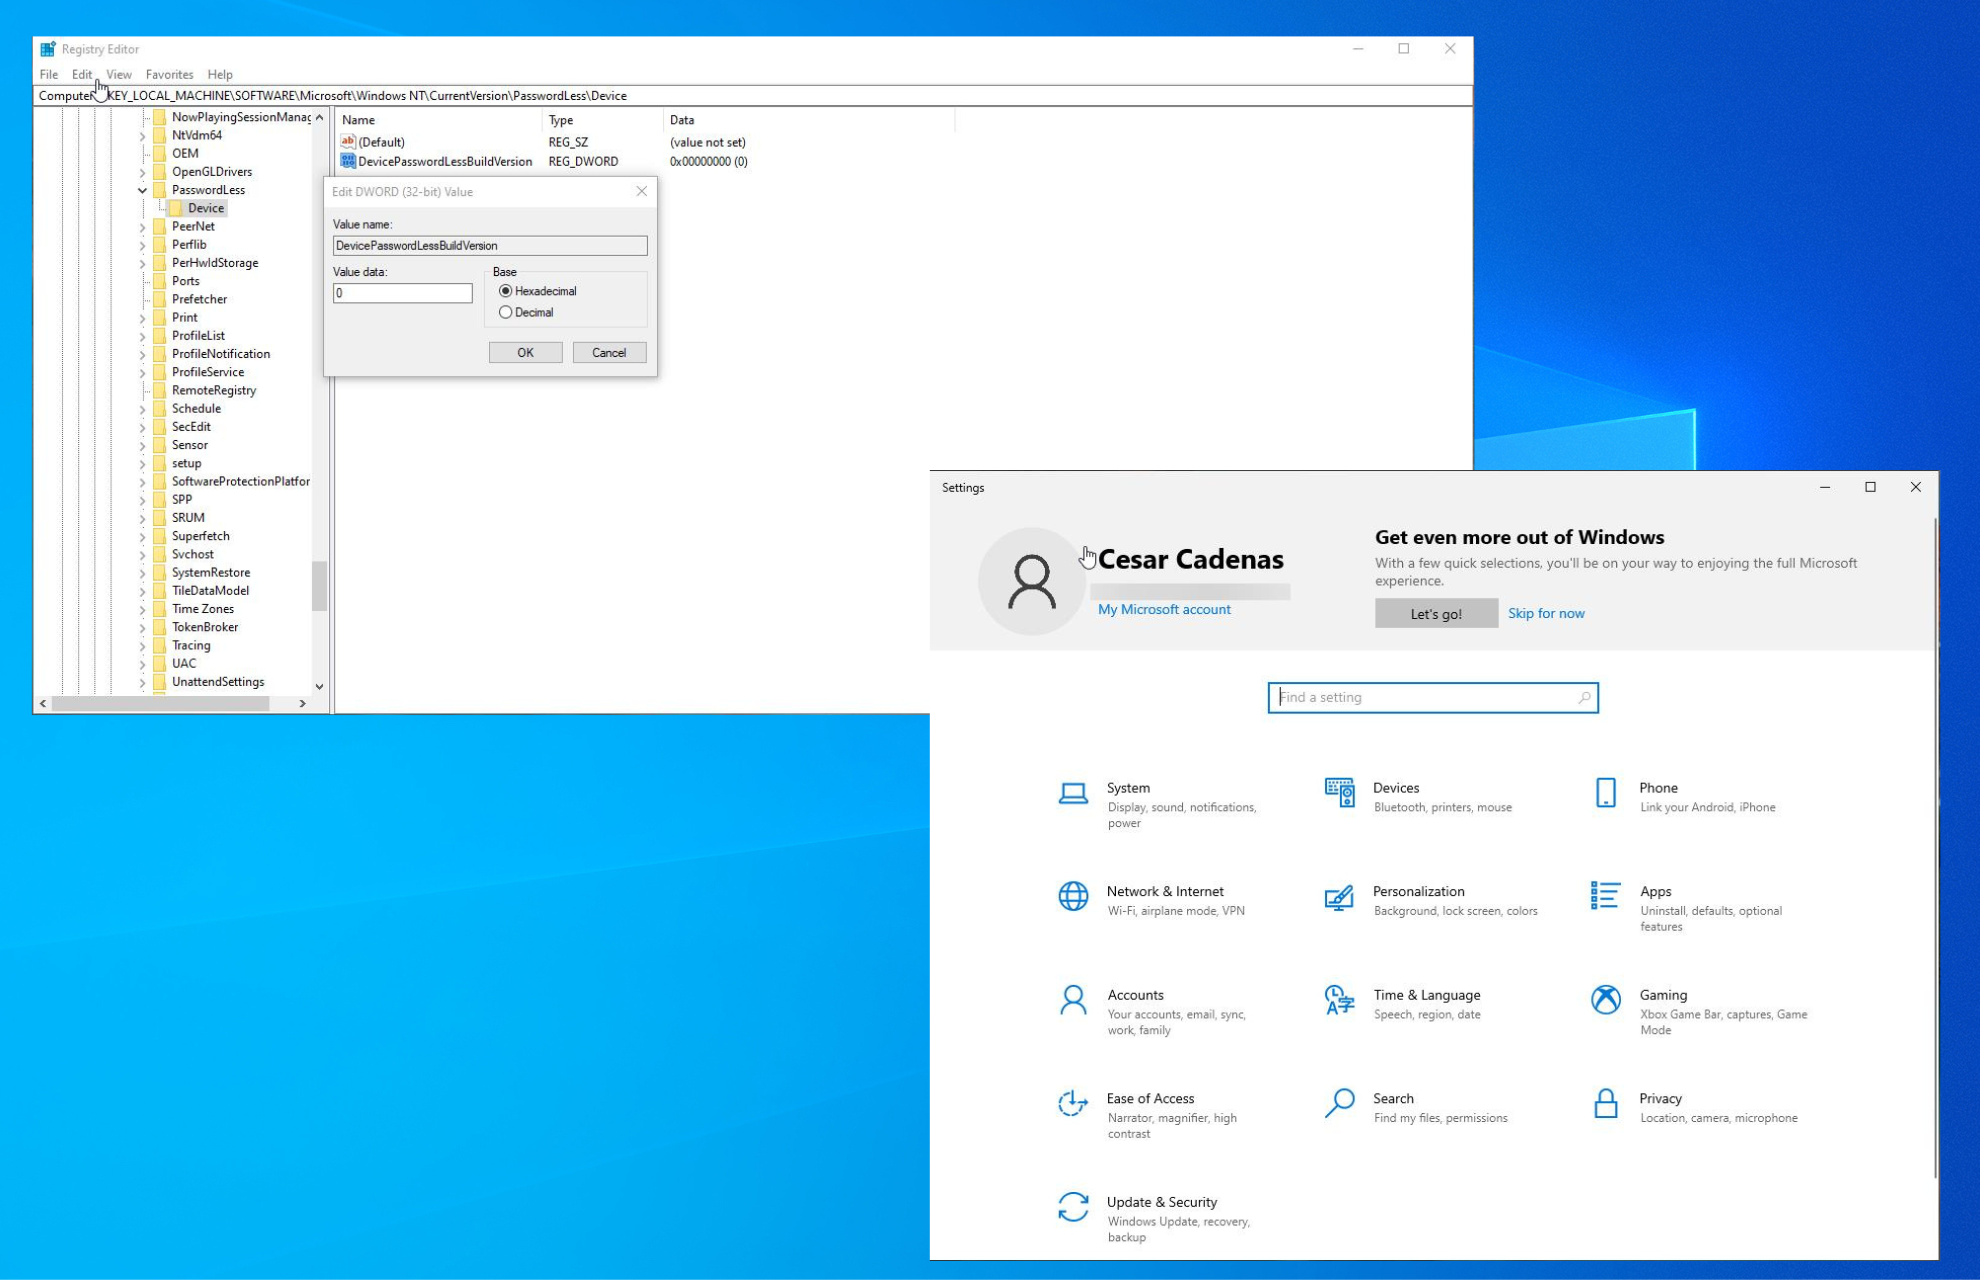Open Accounts person icon
This screenshot has height=1280, width=1980.
coord(1073,1000)
